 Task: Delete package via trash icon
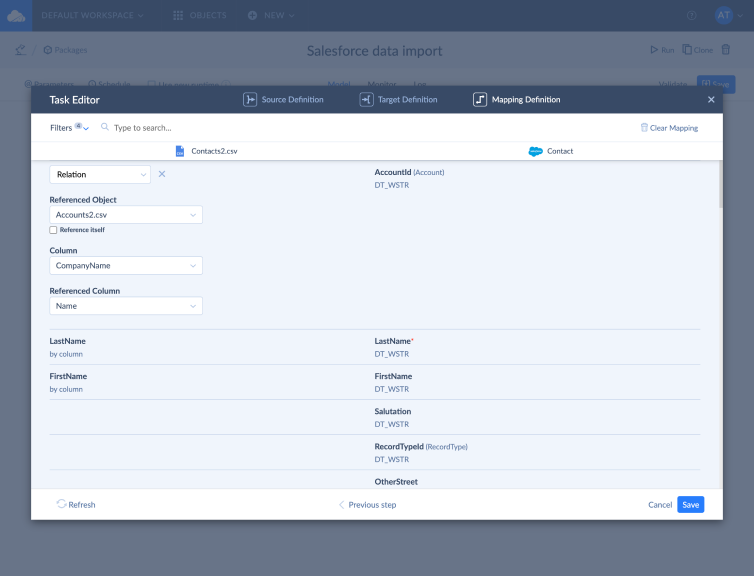click(x=726, y=50)
